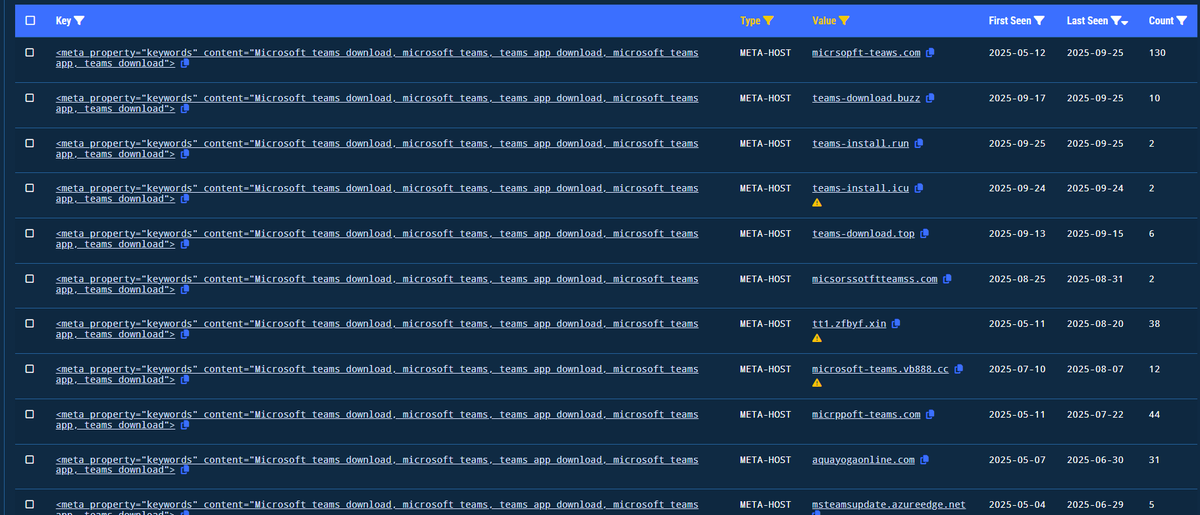This screenshot has height=515, width=1200.
Task: Copy the key in the microsoft-teams.vb888.cc row
Action: coord(185,380)
